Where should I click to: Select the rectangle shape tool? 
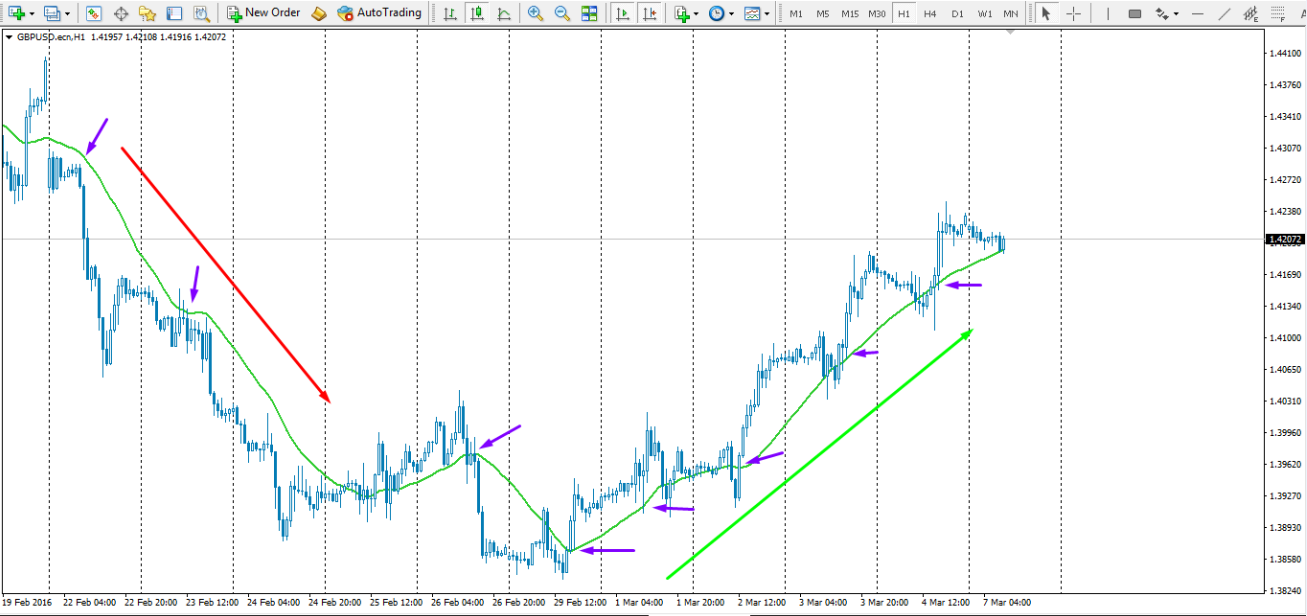pyautogui.click(x=1135, y=13)
